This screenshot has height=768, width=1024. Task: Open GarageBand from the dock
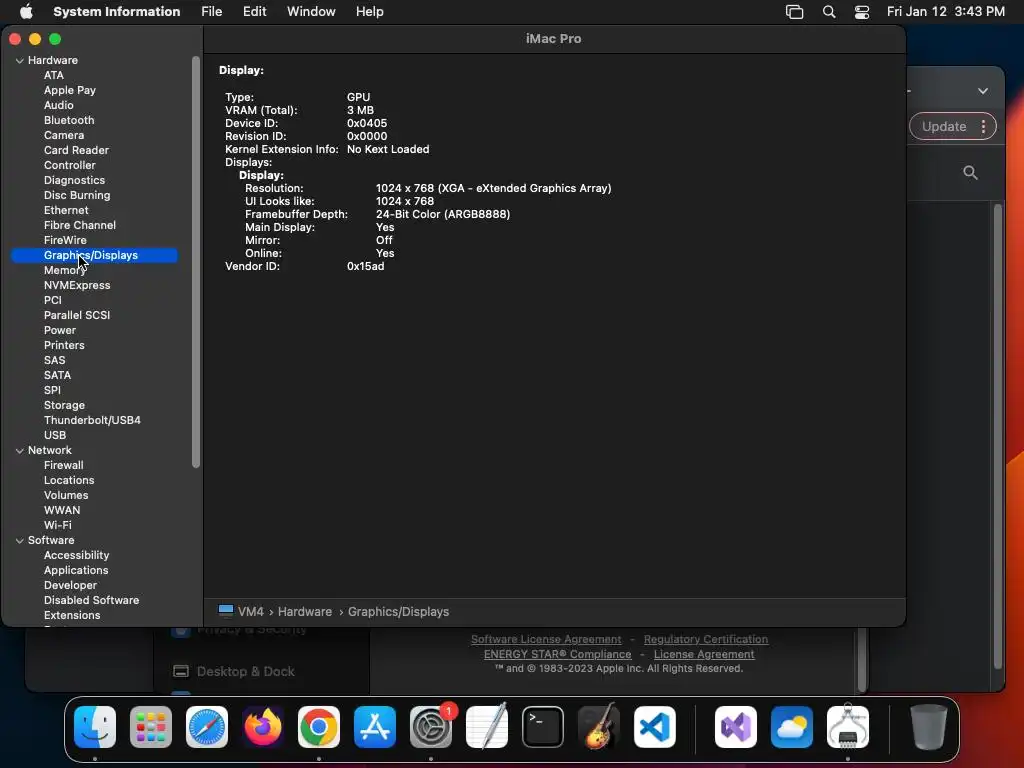[x=599, y=727]
